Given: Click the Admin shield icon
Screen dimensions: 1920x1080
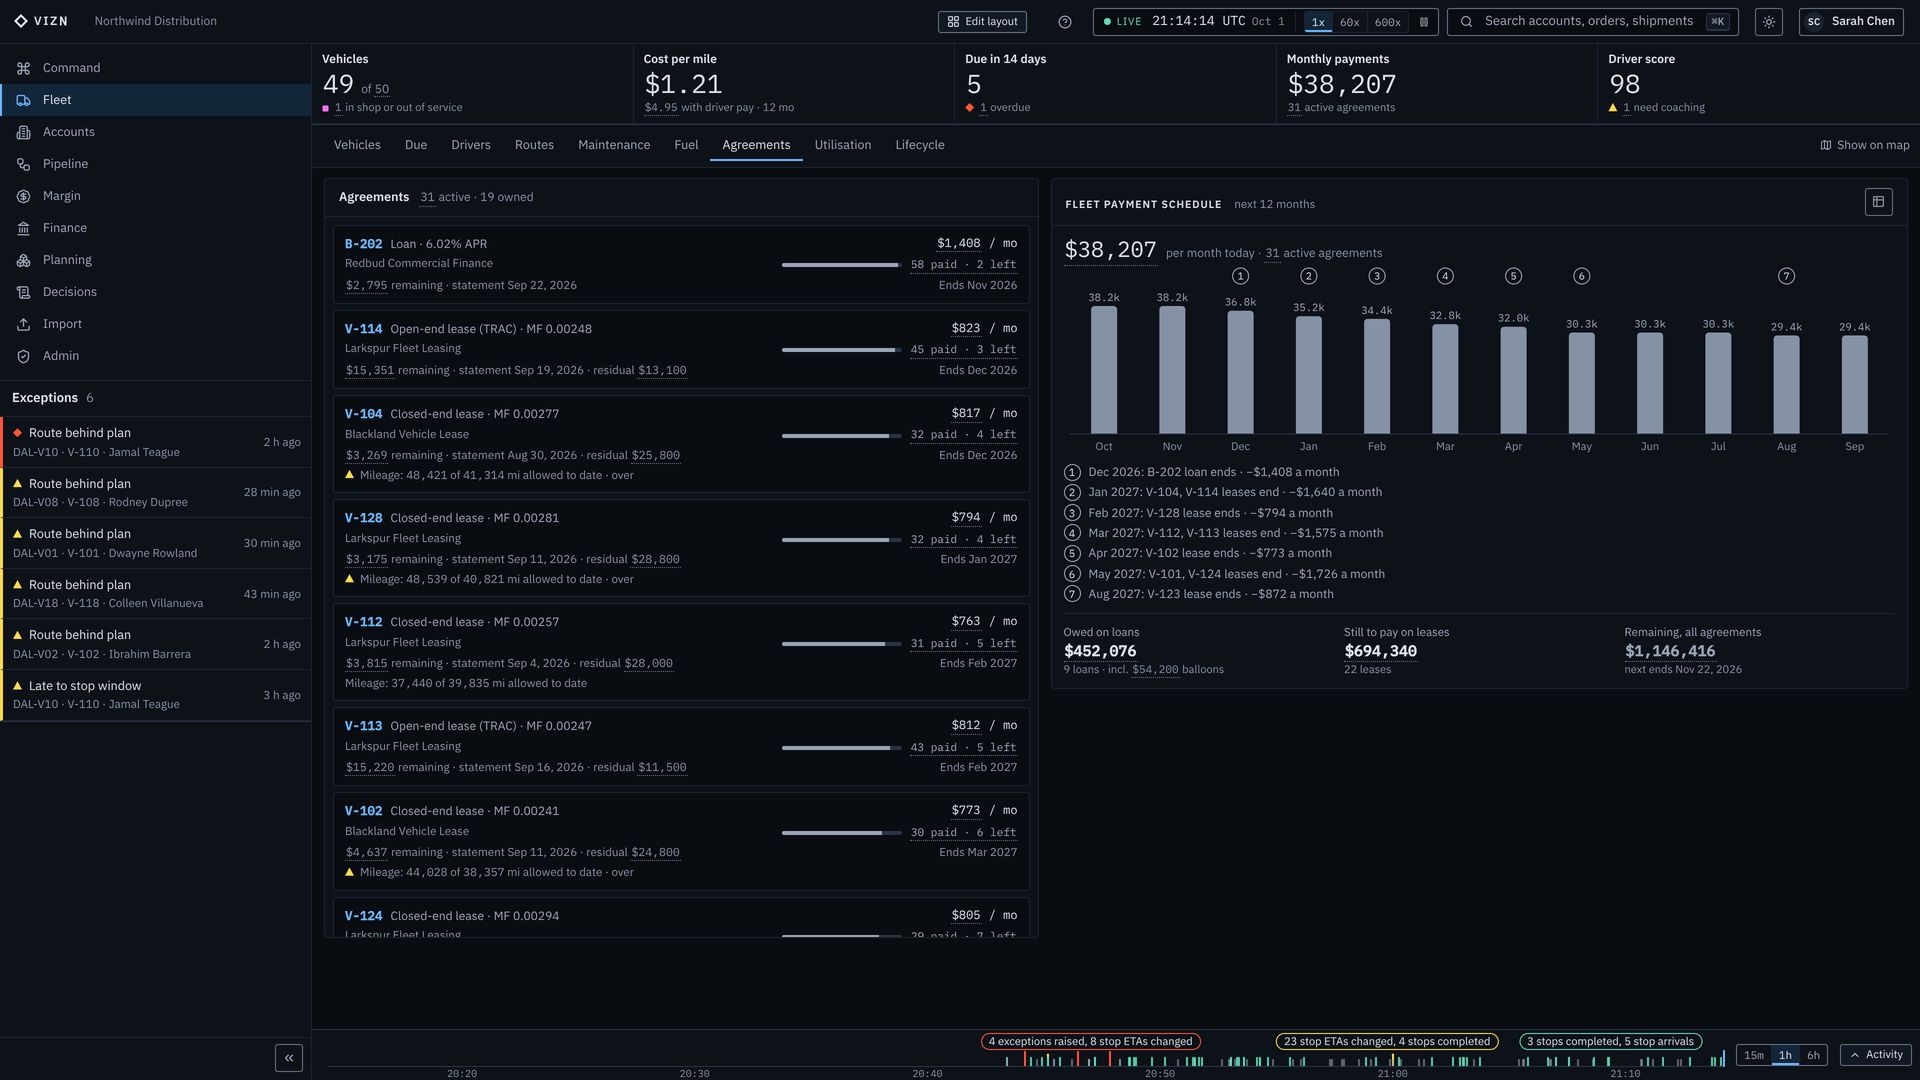Looking at the screenshot, I should pyautogui.click(x=23, y=356).
